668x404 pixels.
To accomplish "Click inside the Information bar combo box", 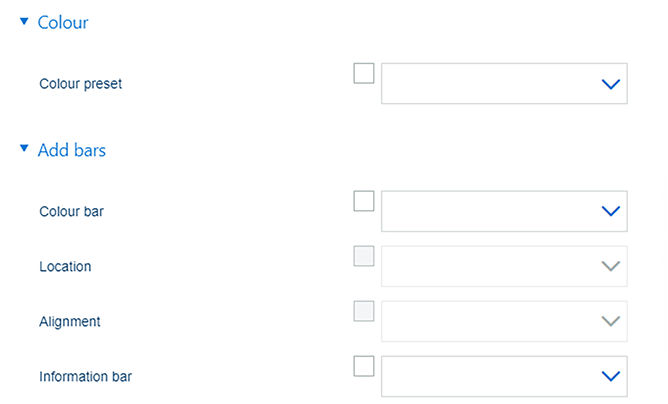I will point(490,376).
